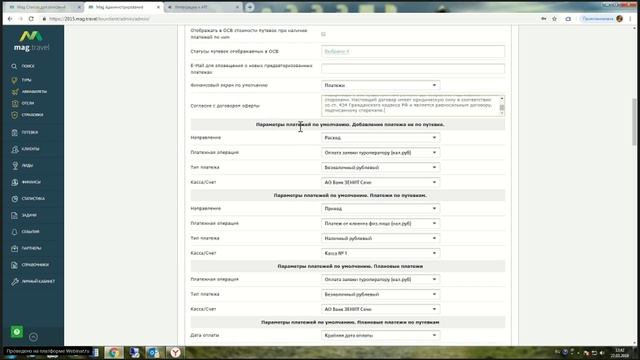640x360 pixels.
Task: Toggle the checkbox for showing tour costs in ОСВ
Action: coord(323,34)
